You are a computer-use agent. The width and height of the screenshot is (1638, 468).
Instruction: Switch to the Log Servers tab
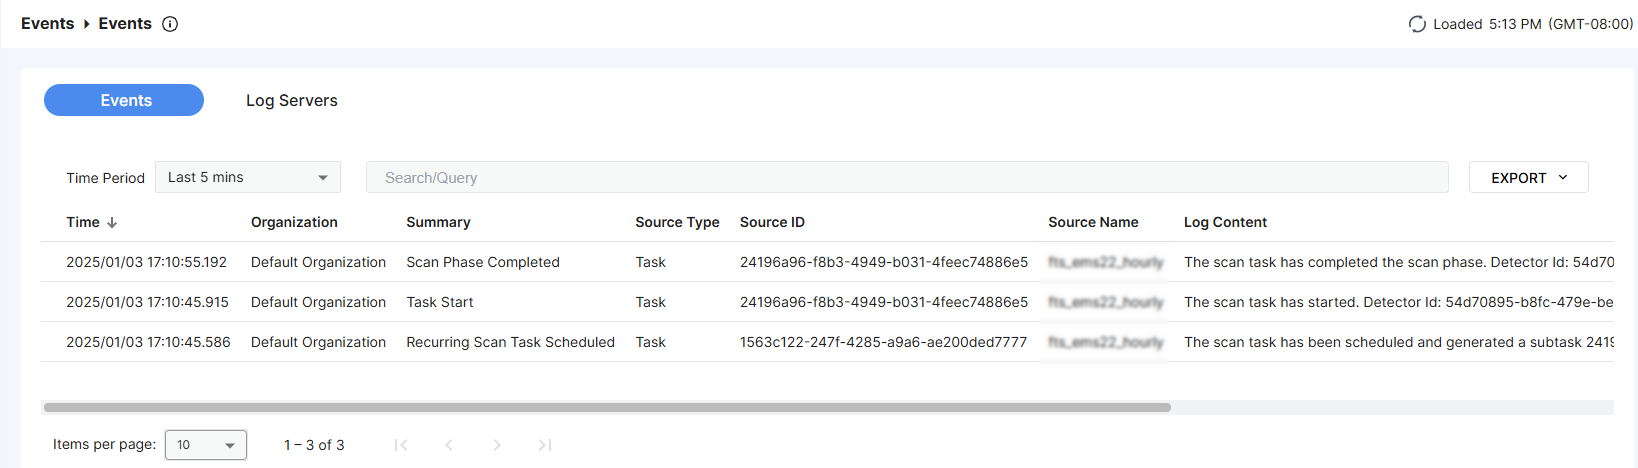(291, 100)
